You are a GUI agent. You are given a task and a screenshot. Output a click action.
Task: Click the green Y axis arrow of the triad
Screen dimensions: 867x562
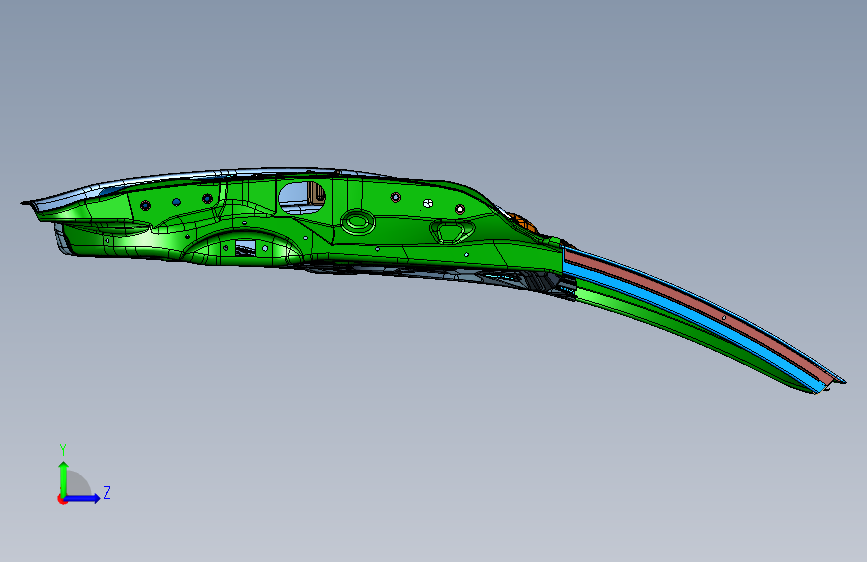click(63, 479)
